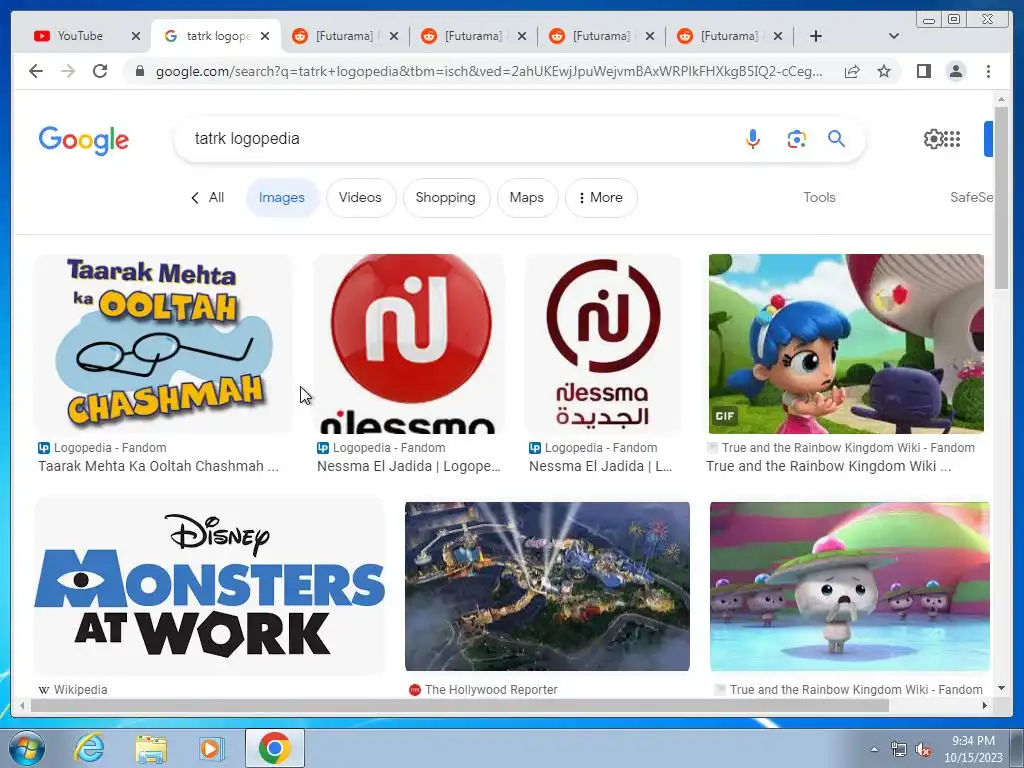
Task: Click scroll down arrow of vertical scrollbar
Action: coord(1001,688)
